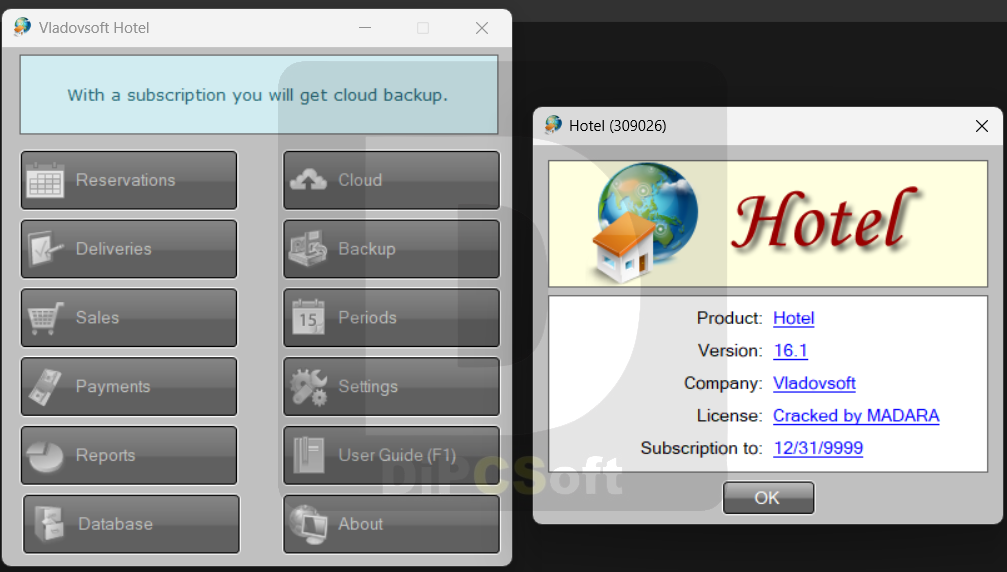Click the globe and house logo image

click(644, 223)
